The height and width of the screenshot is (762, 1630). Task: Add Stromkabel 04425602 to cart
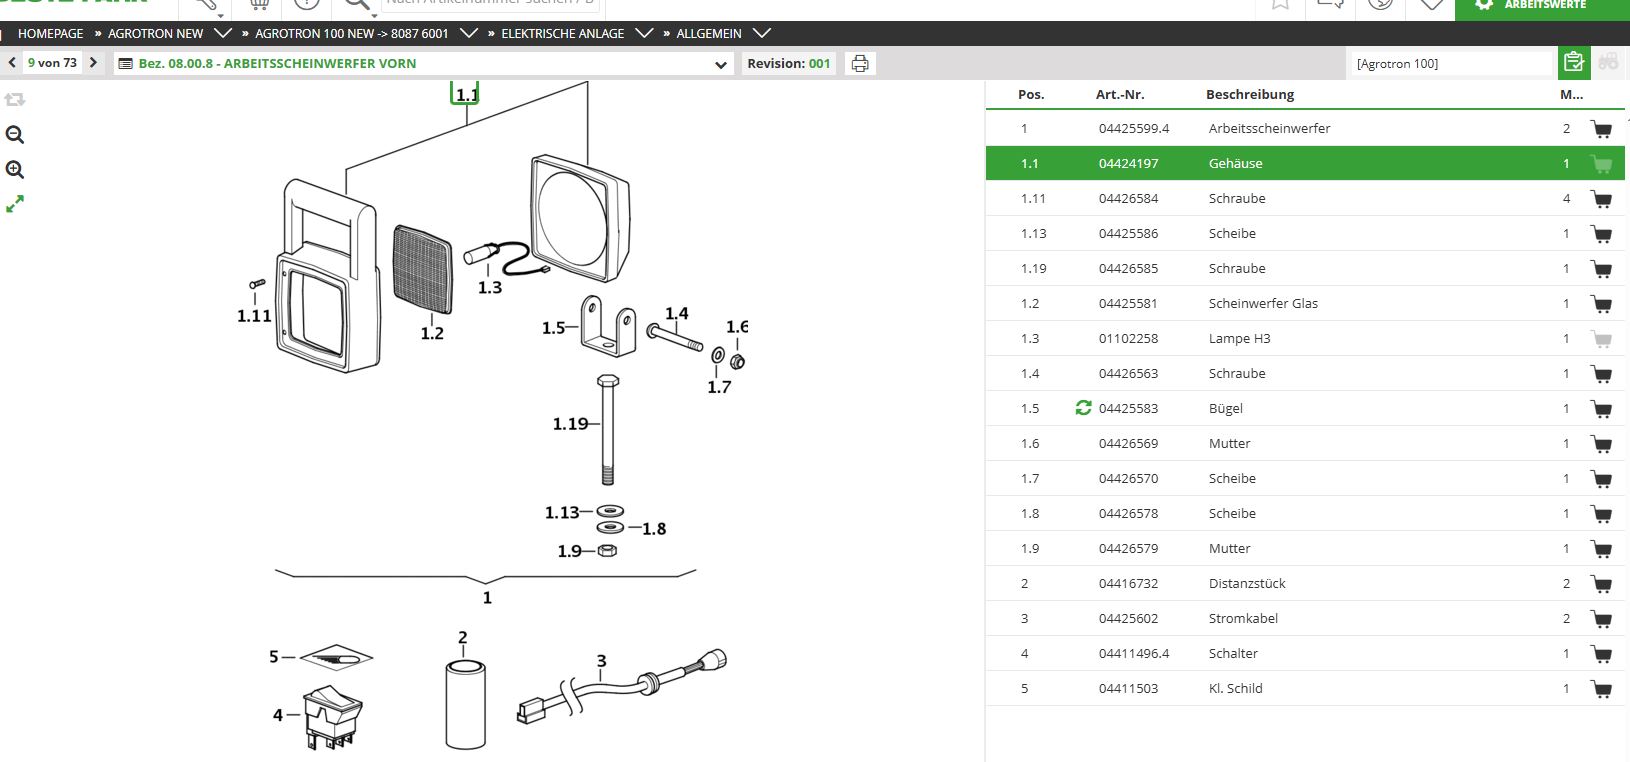(x=1601, y=619)
